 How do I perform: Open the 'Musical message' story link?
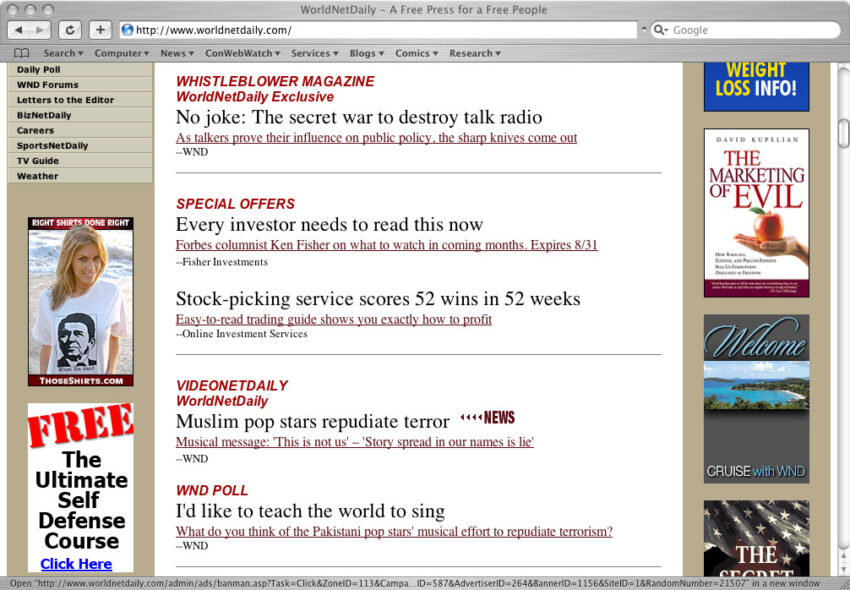355,442
